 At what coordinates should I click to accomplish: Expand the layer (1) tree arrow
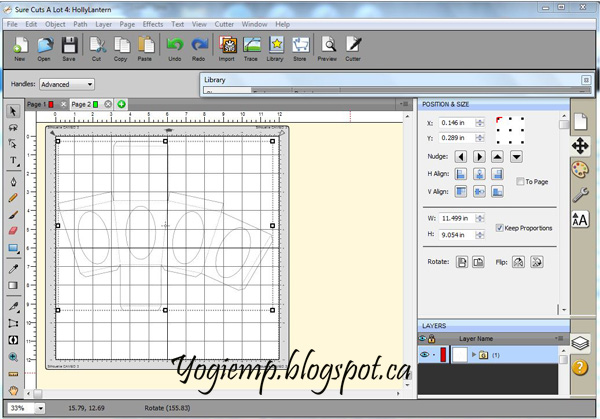coord(474,355)
